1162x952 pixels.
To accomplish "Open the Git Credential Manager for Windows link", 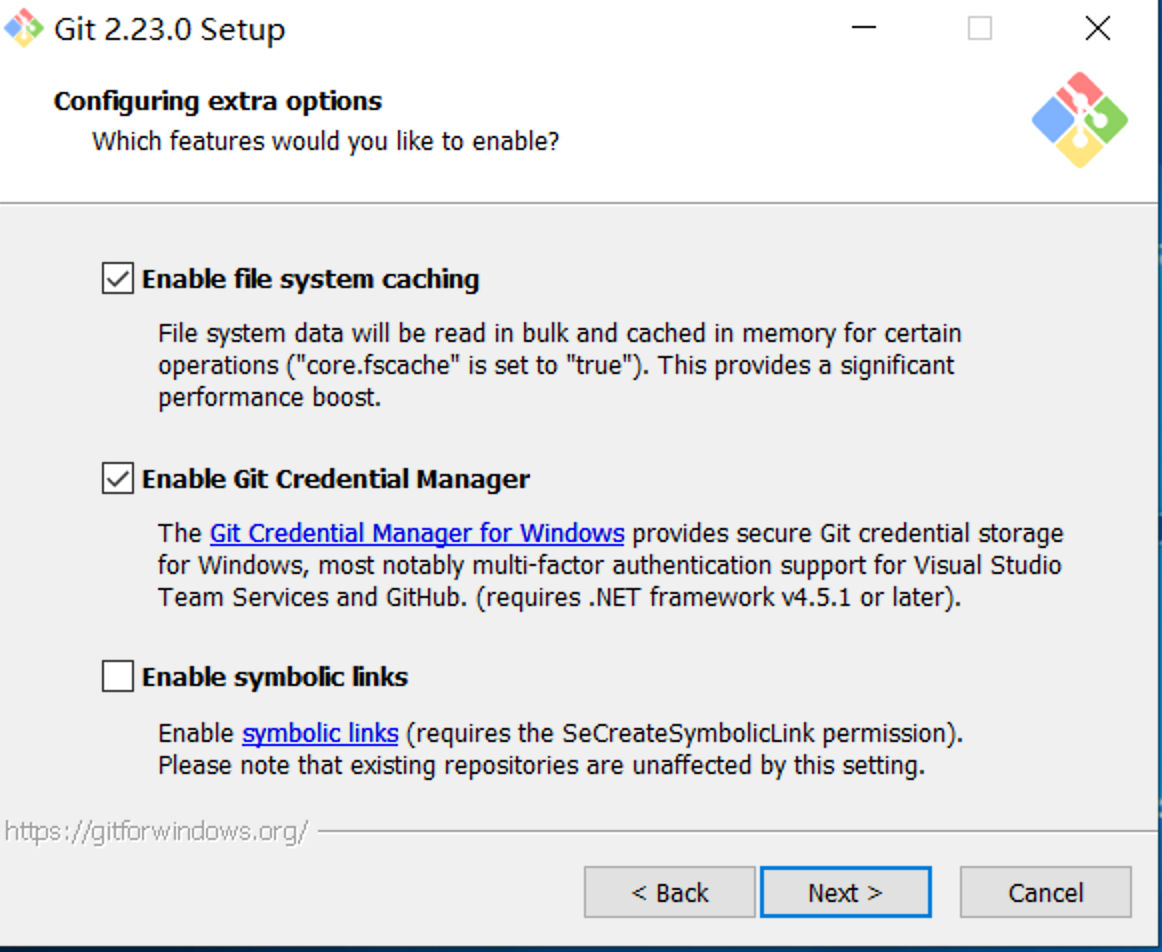I will coord(417,533).
